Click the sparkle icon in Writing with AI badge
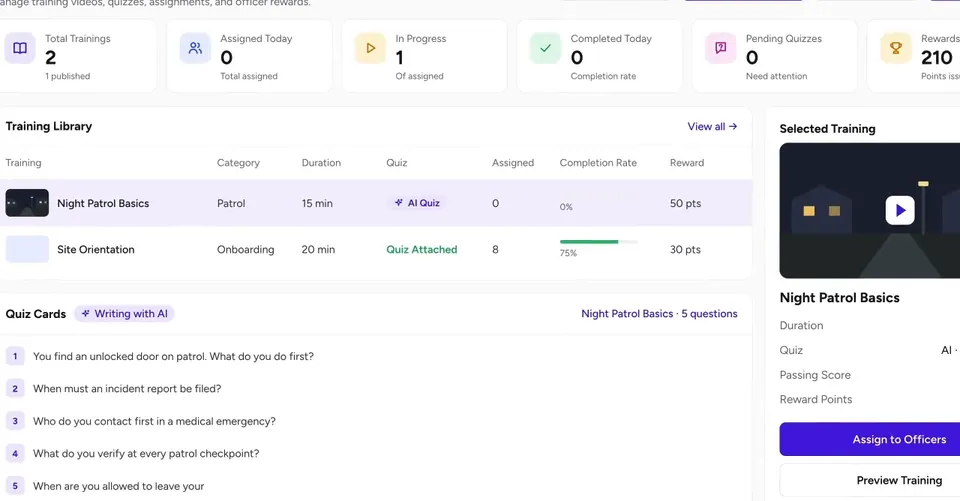The image size is (960, 501). 86,314
